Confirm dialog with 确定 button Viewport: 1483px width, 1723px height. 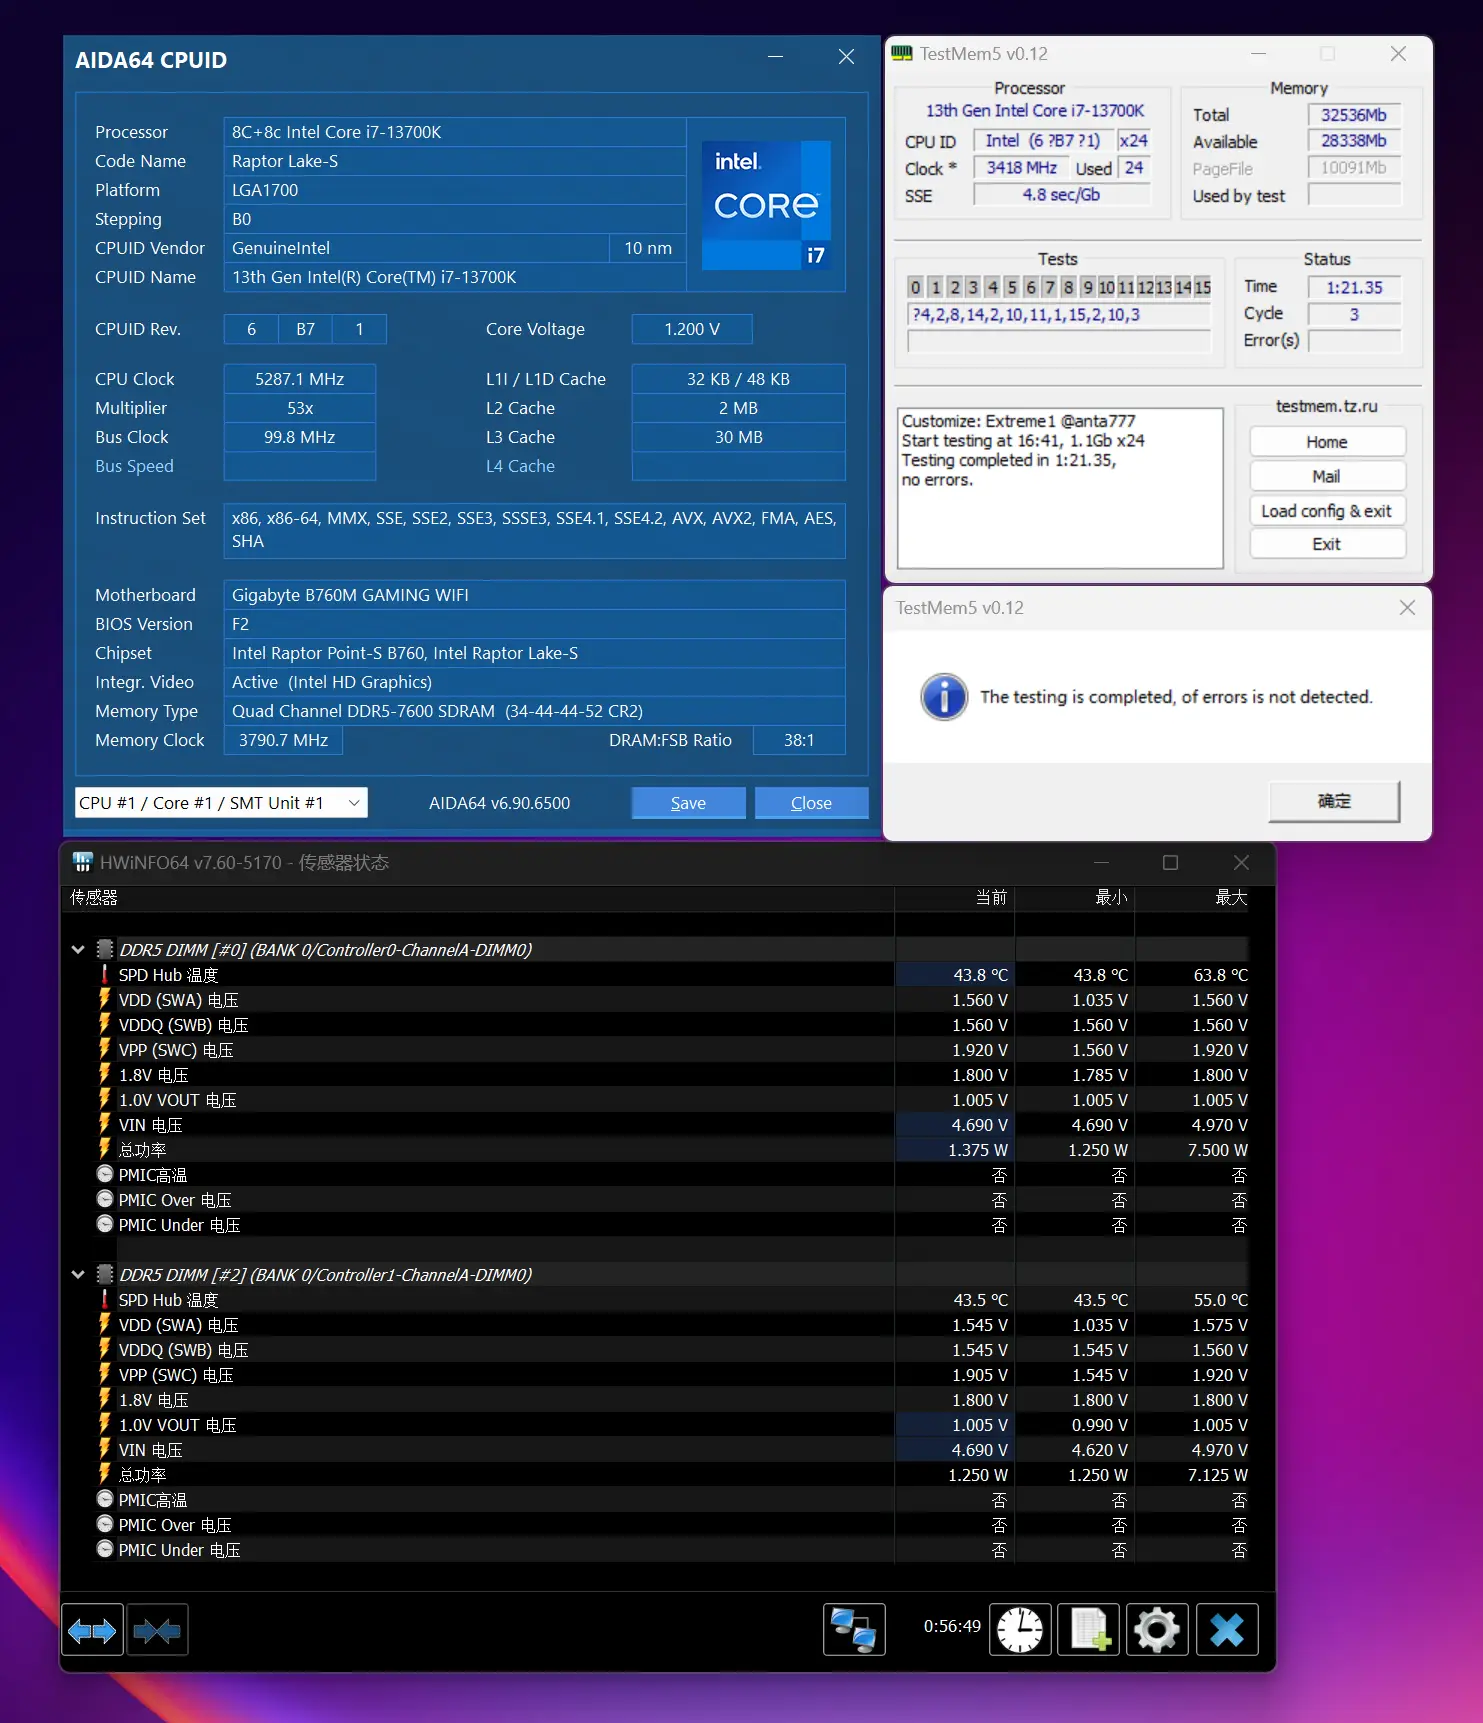click(1334, 801)
